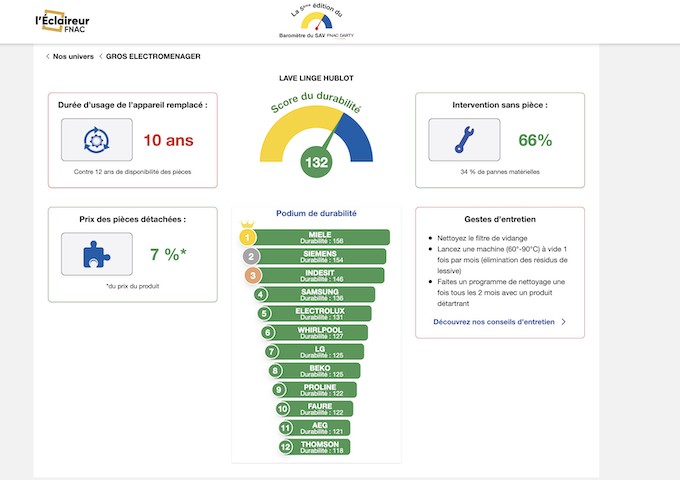Go back to Nos univers breadcrumb

click(x=73, y=56)
